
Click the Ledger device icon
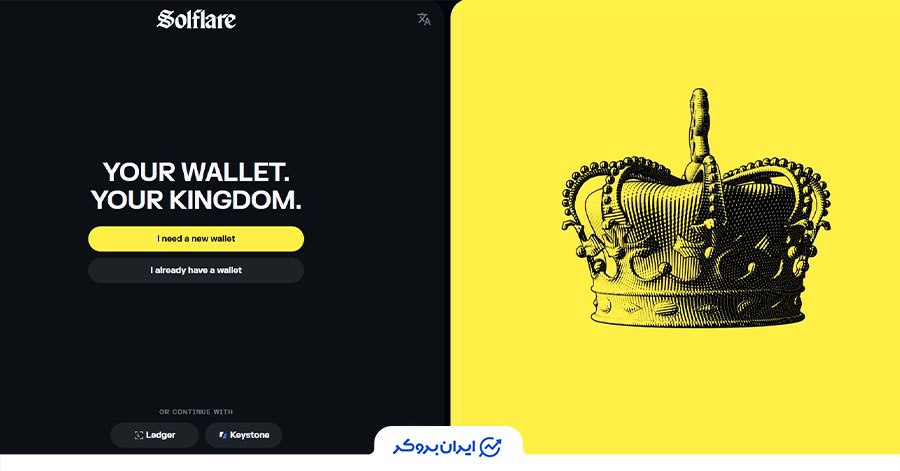(138, 435)
